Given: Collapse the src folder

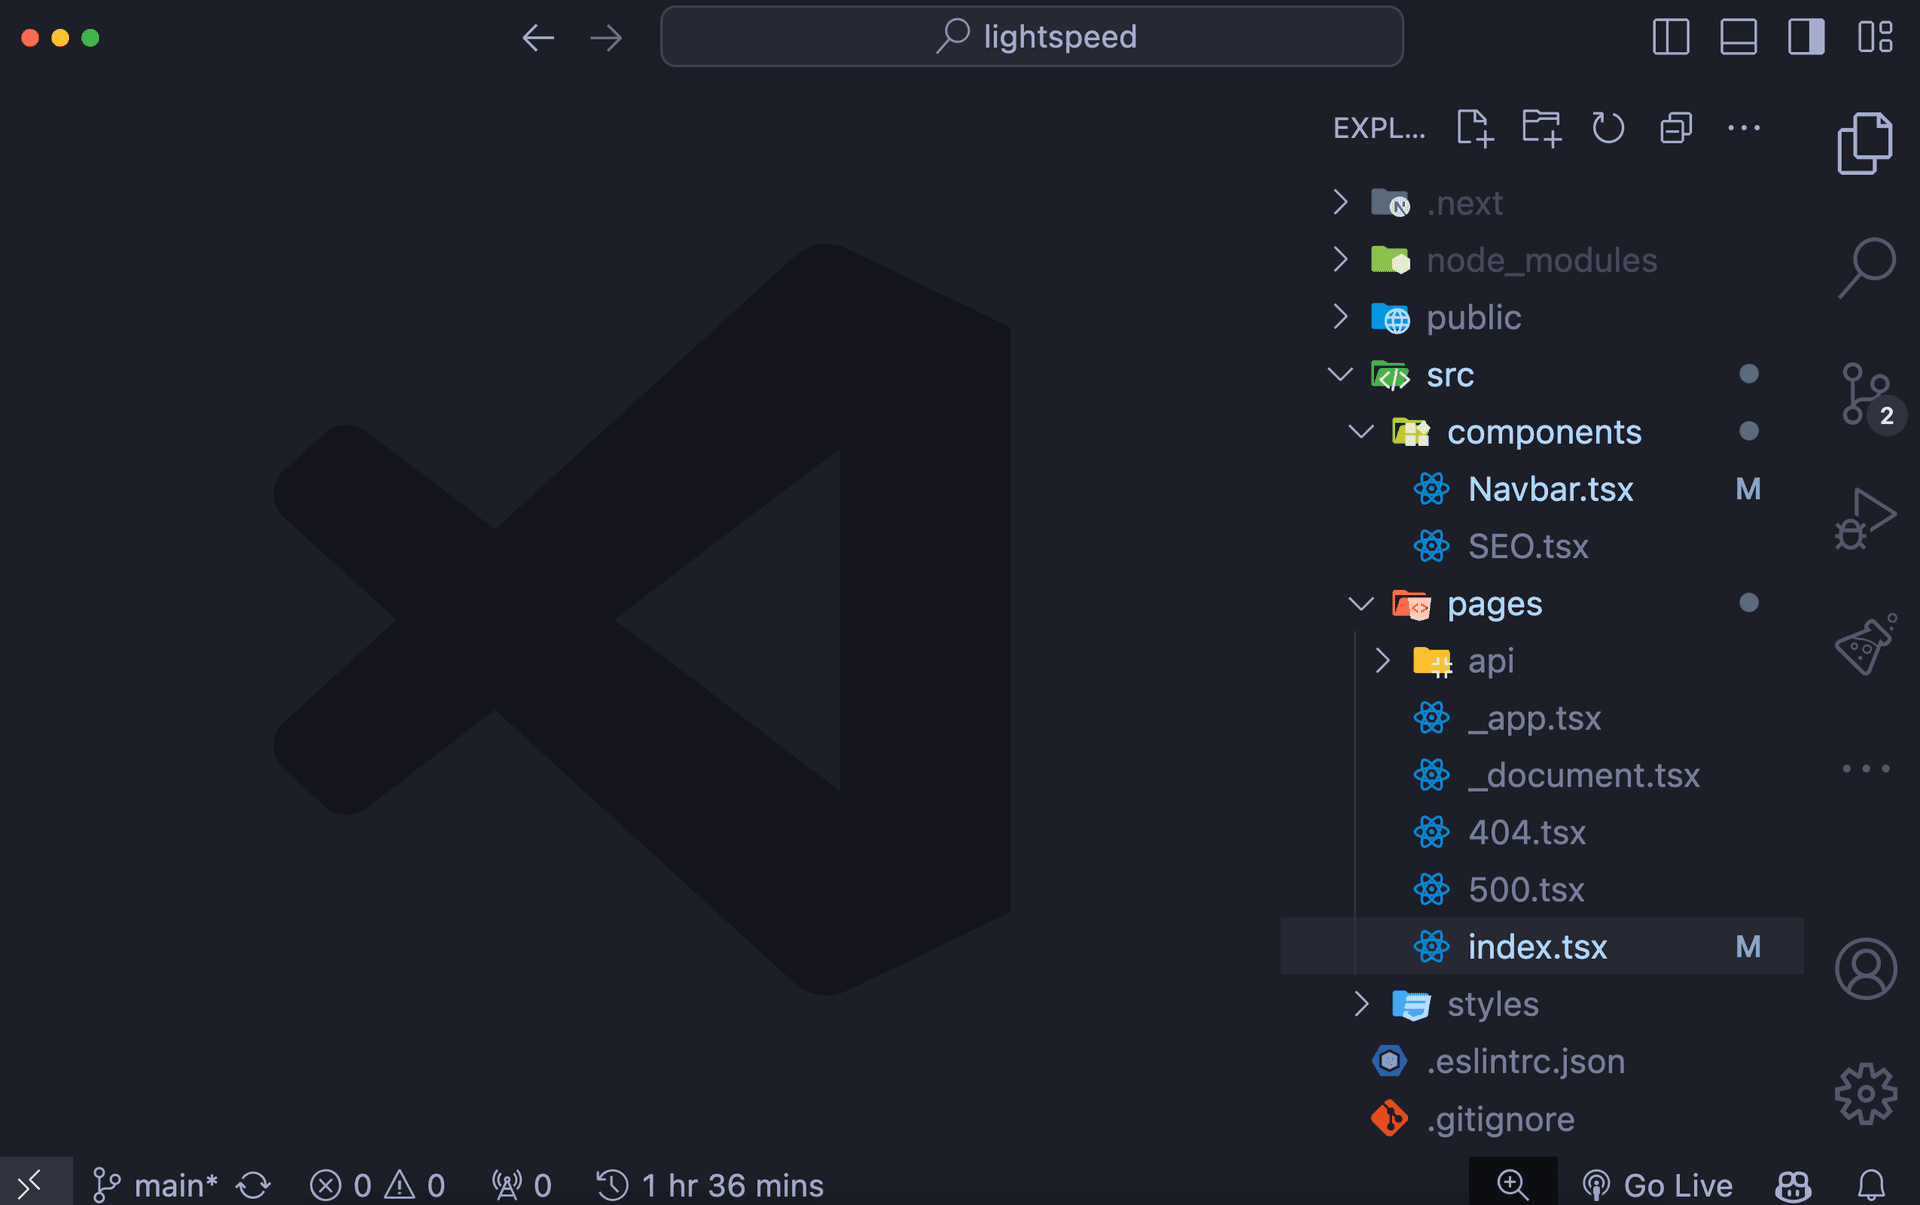Looking at the screenshot, I should point(1542,375).
